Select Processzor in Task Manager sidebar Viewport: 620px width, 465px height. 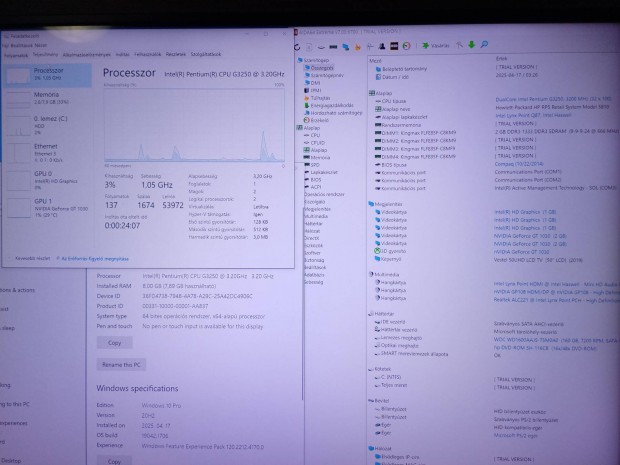[x=47, y=75]
